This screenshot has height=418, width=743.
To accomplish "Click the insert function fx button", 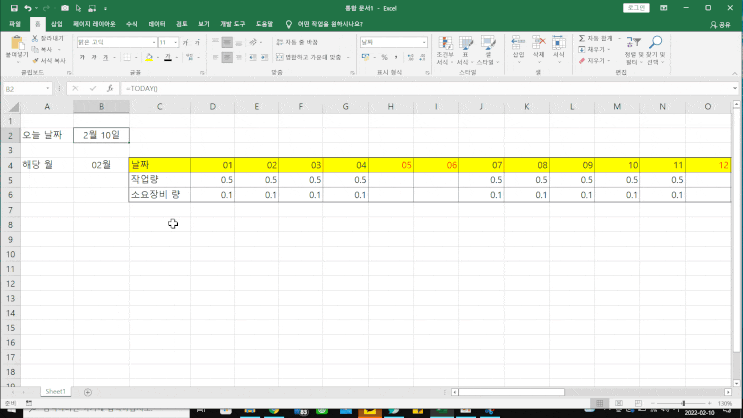I will point(109,89).
